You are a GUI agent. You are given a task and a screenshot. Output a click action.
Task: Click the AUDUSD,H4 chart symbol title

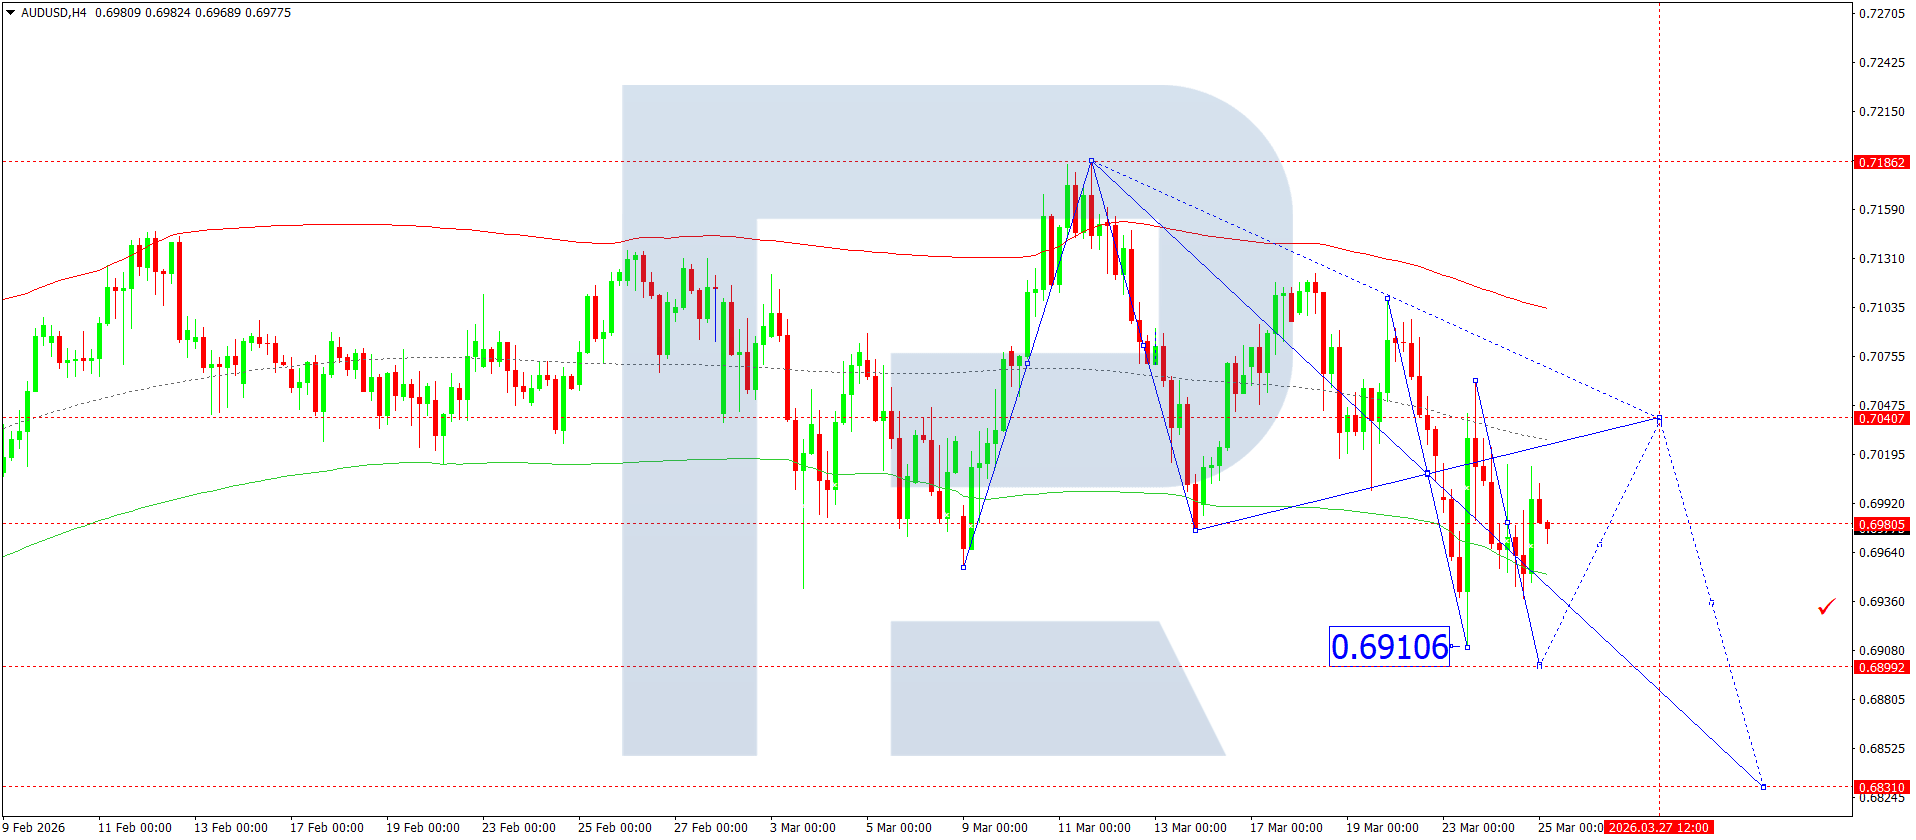pos(54,13)
